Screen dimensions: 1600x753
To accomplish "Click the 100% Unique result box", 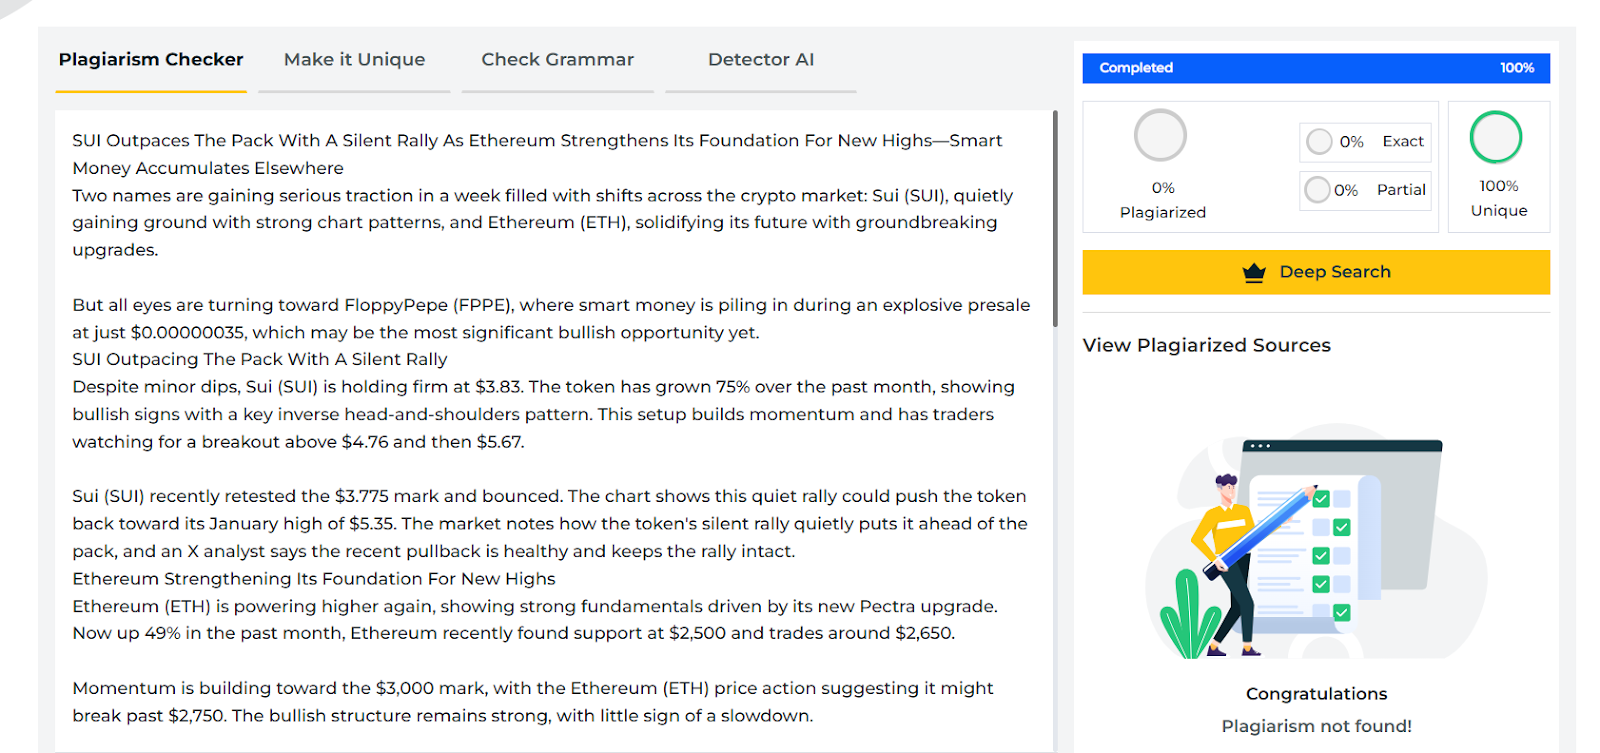I will coord(1499,167).
